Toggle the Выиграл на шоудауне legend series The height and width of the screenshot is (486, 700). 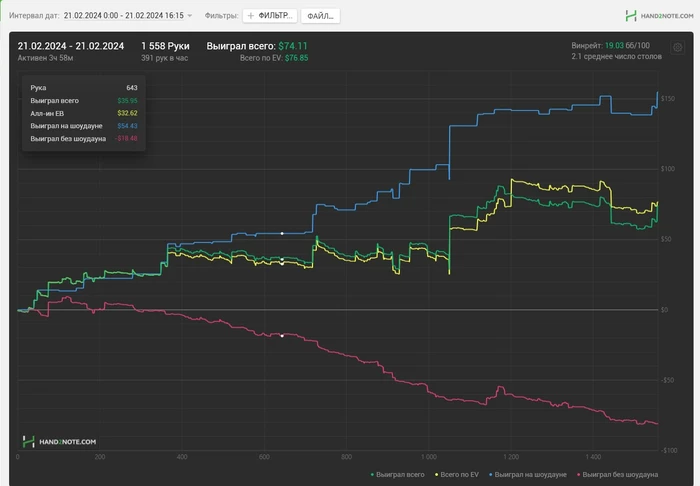[528, 474]
